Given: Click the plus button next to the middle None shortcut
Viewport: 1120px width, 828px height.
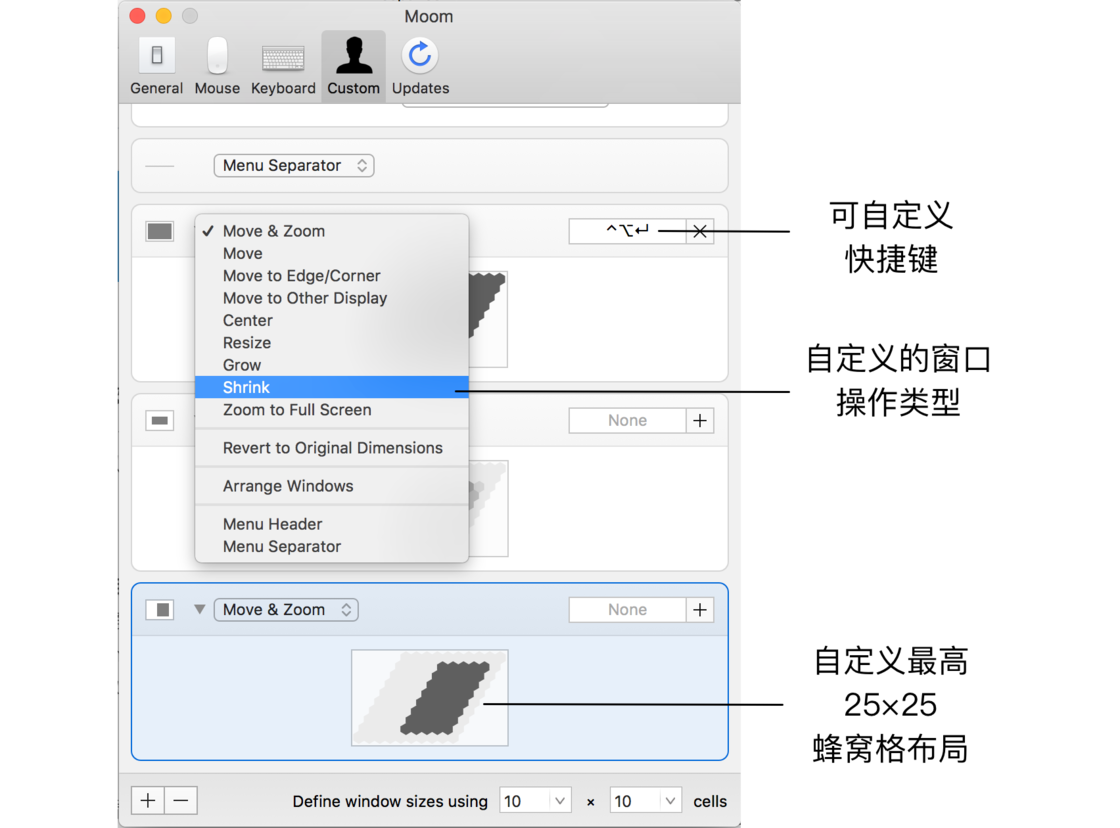Looking at the screenshot, I should [700, 421].
